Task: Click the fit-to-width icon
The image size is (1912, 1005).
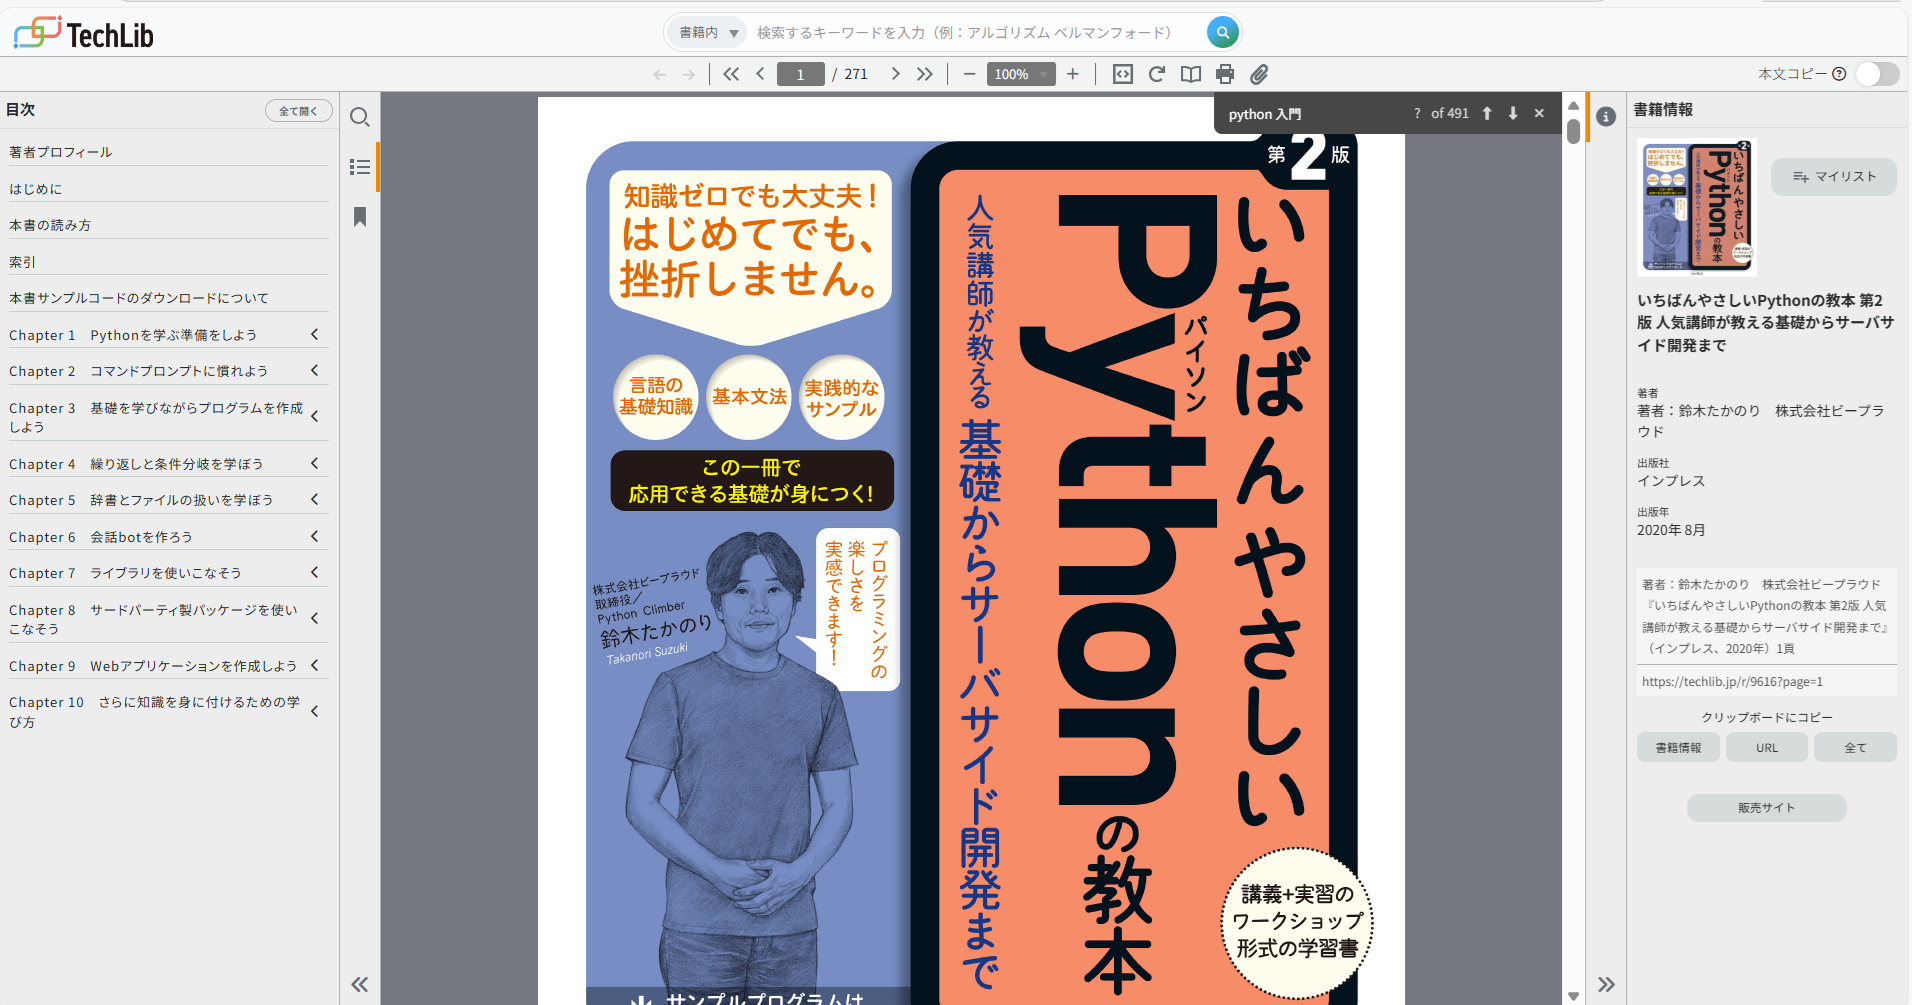Action: [1123, 74]
